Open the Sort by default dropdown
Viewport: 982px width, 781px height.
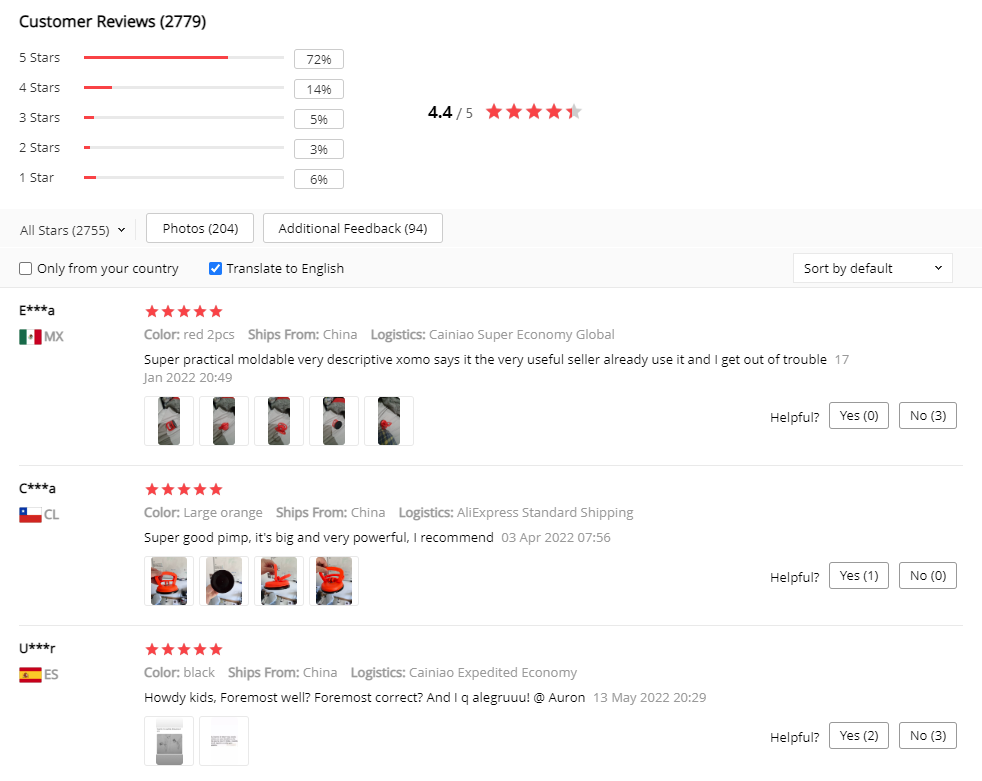[872, 268]
